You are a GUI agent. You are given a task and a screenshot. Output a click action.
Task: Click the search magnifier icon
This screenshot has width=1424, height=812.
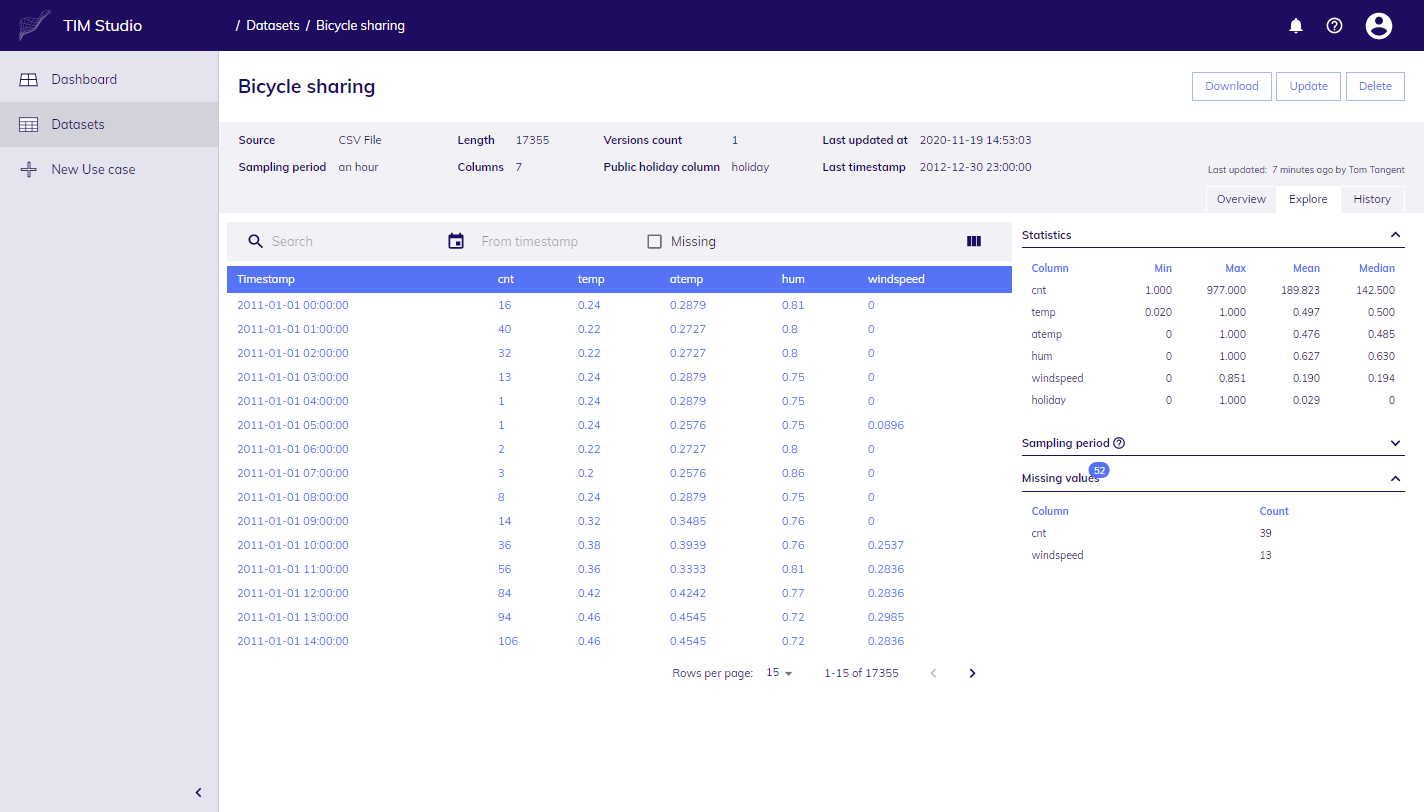coord(255,241)
